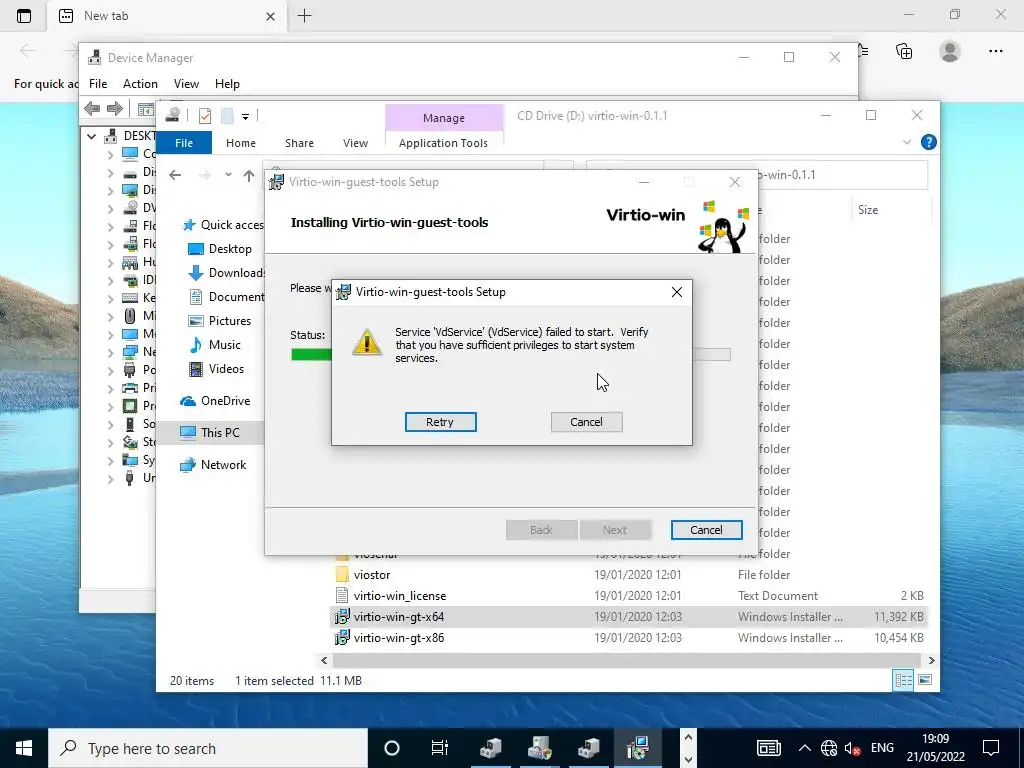Image resolution: width=1024 pixels, height=768 pixels.
Task: Open Explorer Help question mark icon
Action: point(928,142)
